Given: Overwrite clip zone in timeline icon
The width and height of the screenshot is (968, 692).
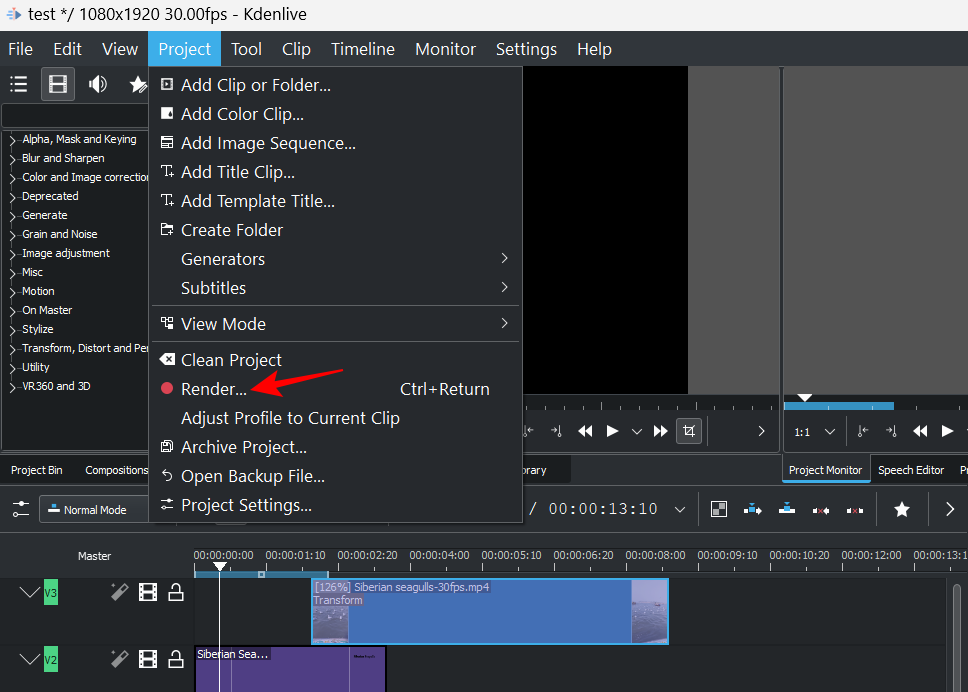Looking at the screenshot, I should click(x=786, y=509).
